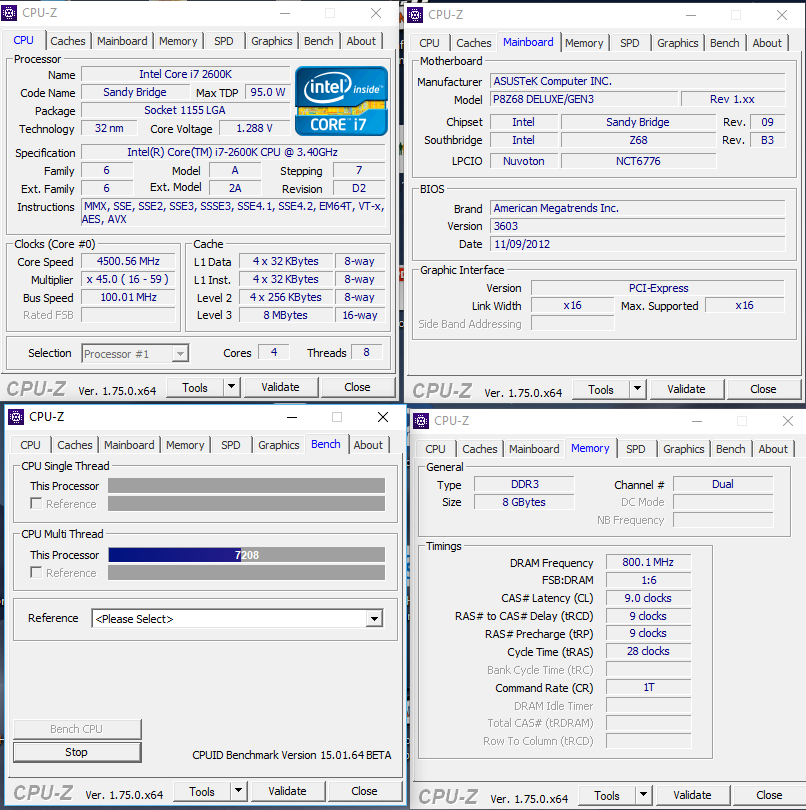Image resolution: width=806 pixels, height=810 pixels.
Task: Click the Bench CPU button
Action: (x=77, y=729)
